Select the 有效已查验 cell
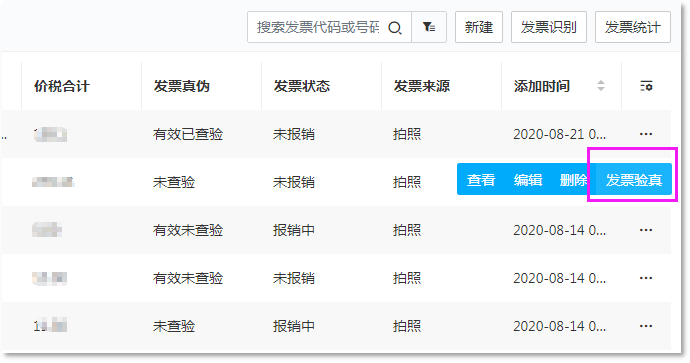Image resolution: width=690 pixels, height=363 pixels. (x=188, y=134)
